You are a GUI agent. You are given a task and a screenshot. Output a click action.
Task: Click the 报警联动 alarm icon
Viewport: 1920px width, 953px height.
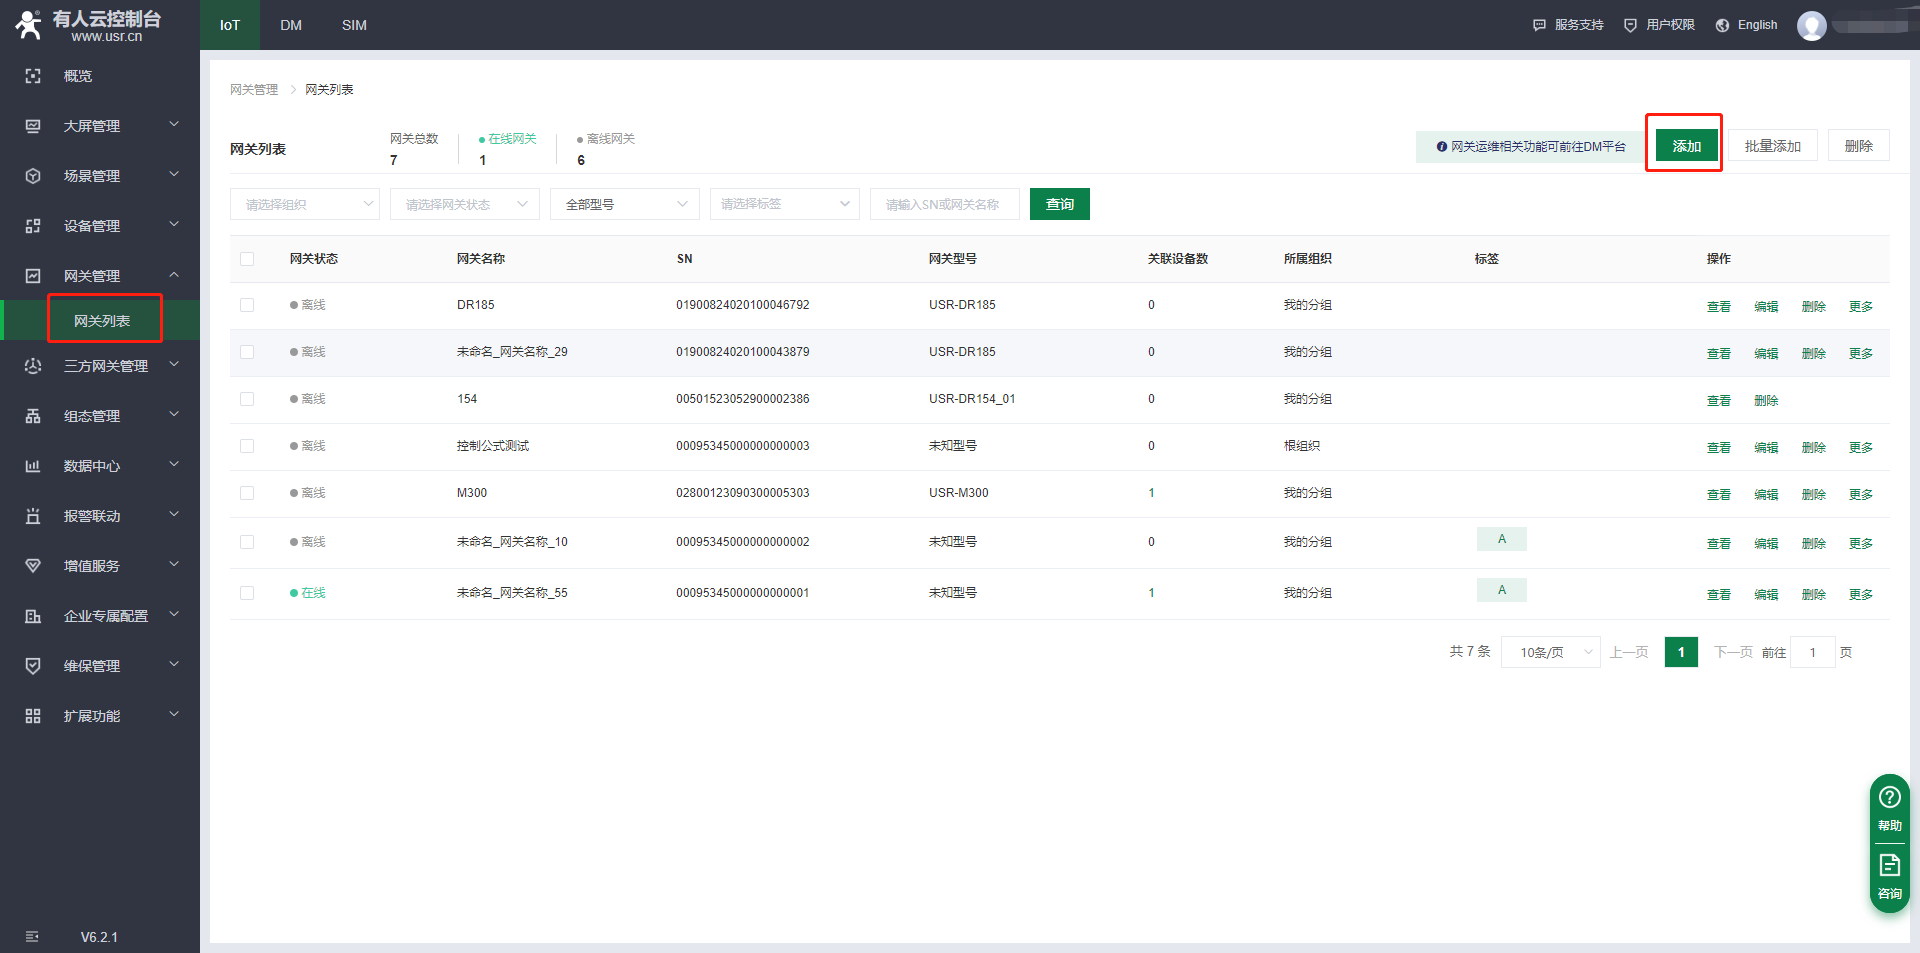[x=33, y=516]
